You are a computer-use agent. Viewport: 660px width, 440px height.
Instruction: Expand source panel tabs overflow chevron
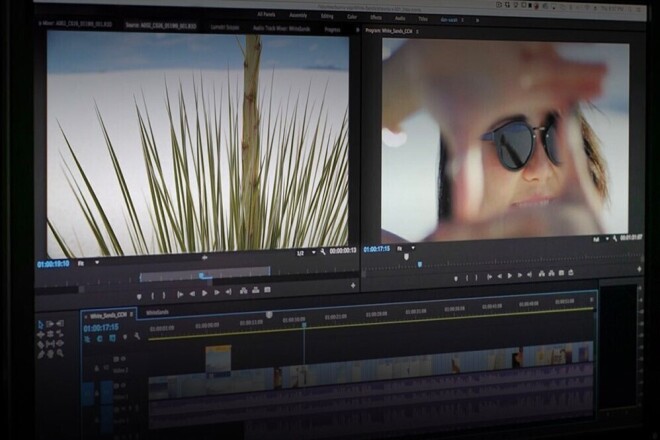pyautogui.click(x=357, y=30)
